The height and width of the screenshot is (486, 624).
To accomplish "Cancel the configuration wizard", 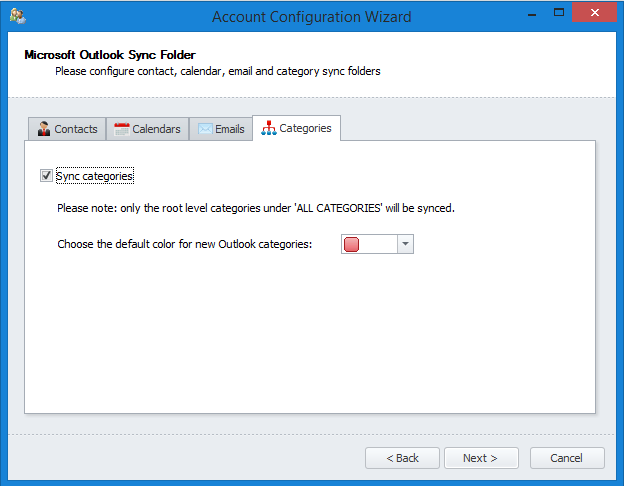I will click(x=567, y=458).
